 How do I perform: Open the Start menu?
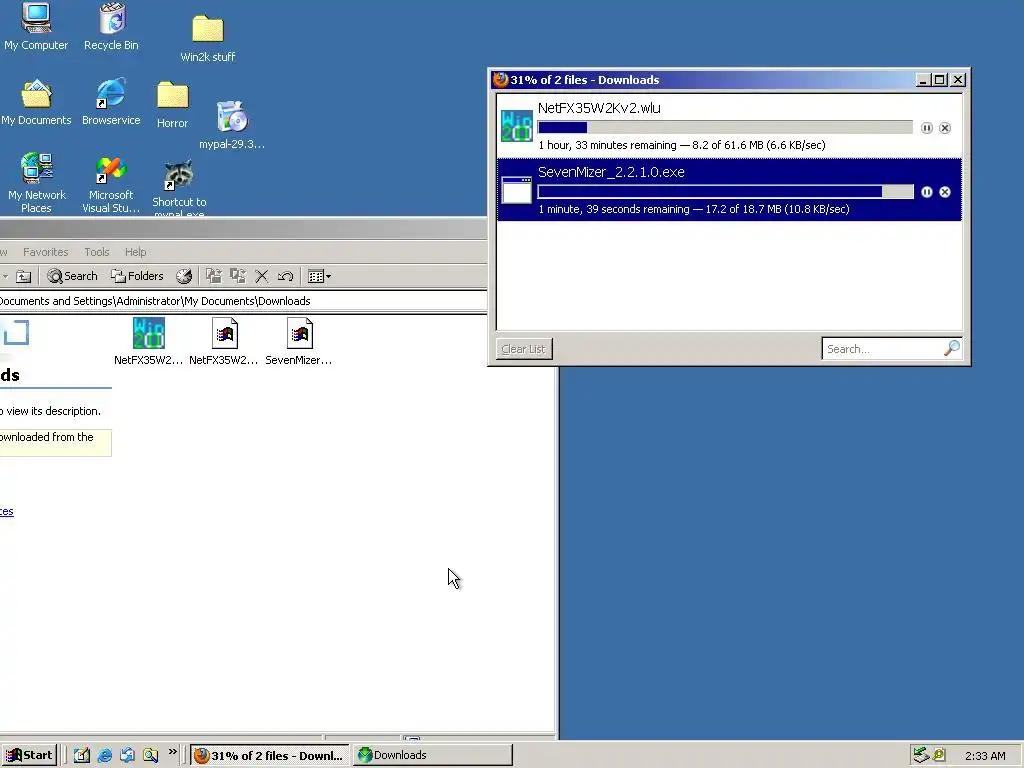point(29,755)
